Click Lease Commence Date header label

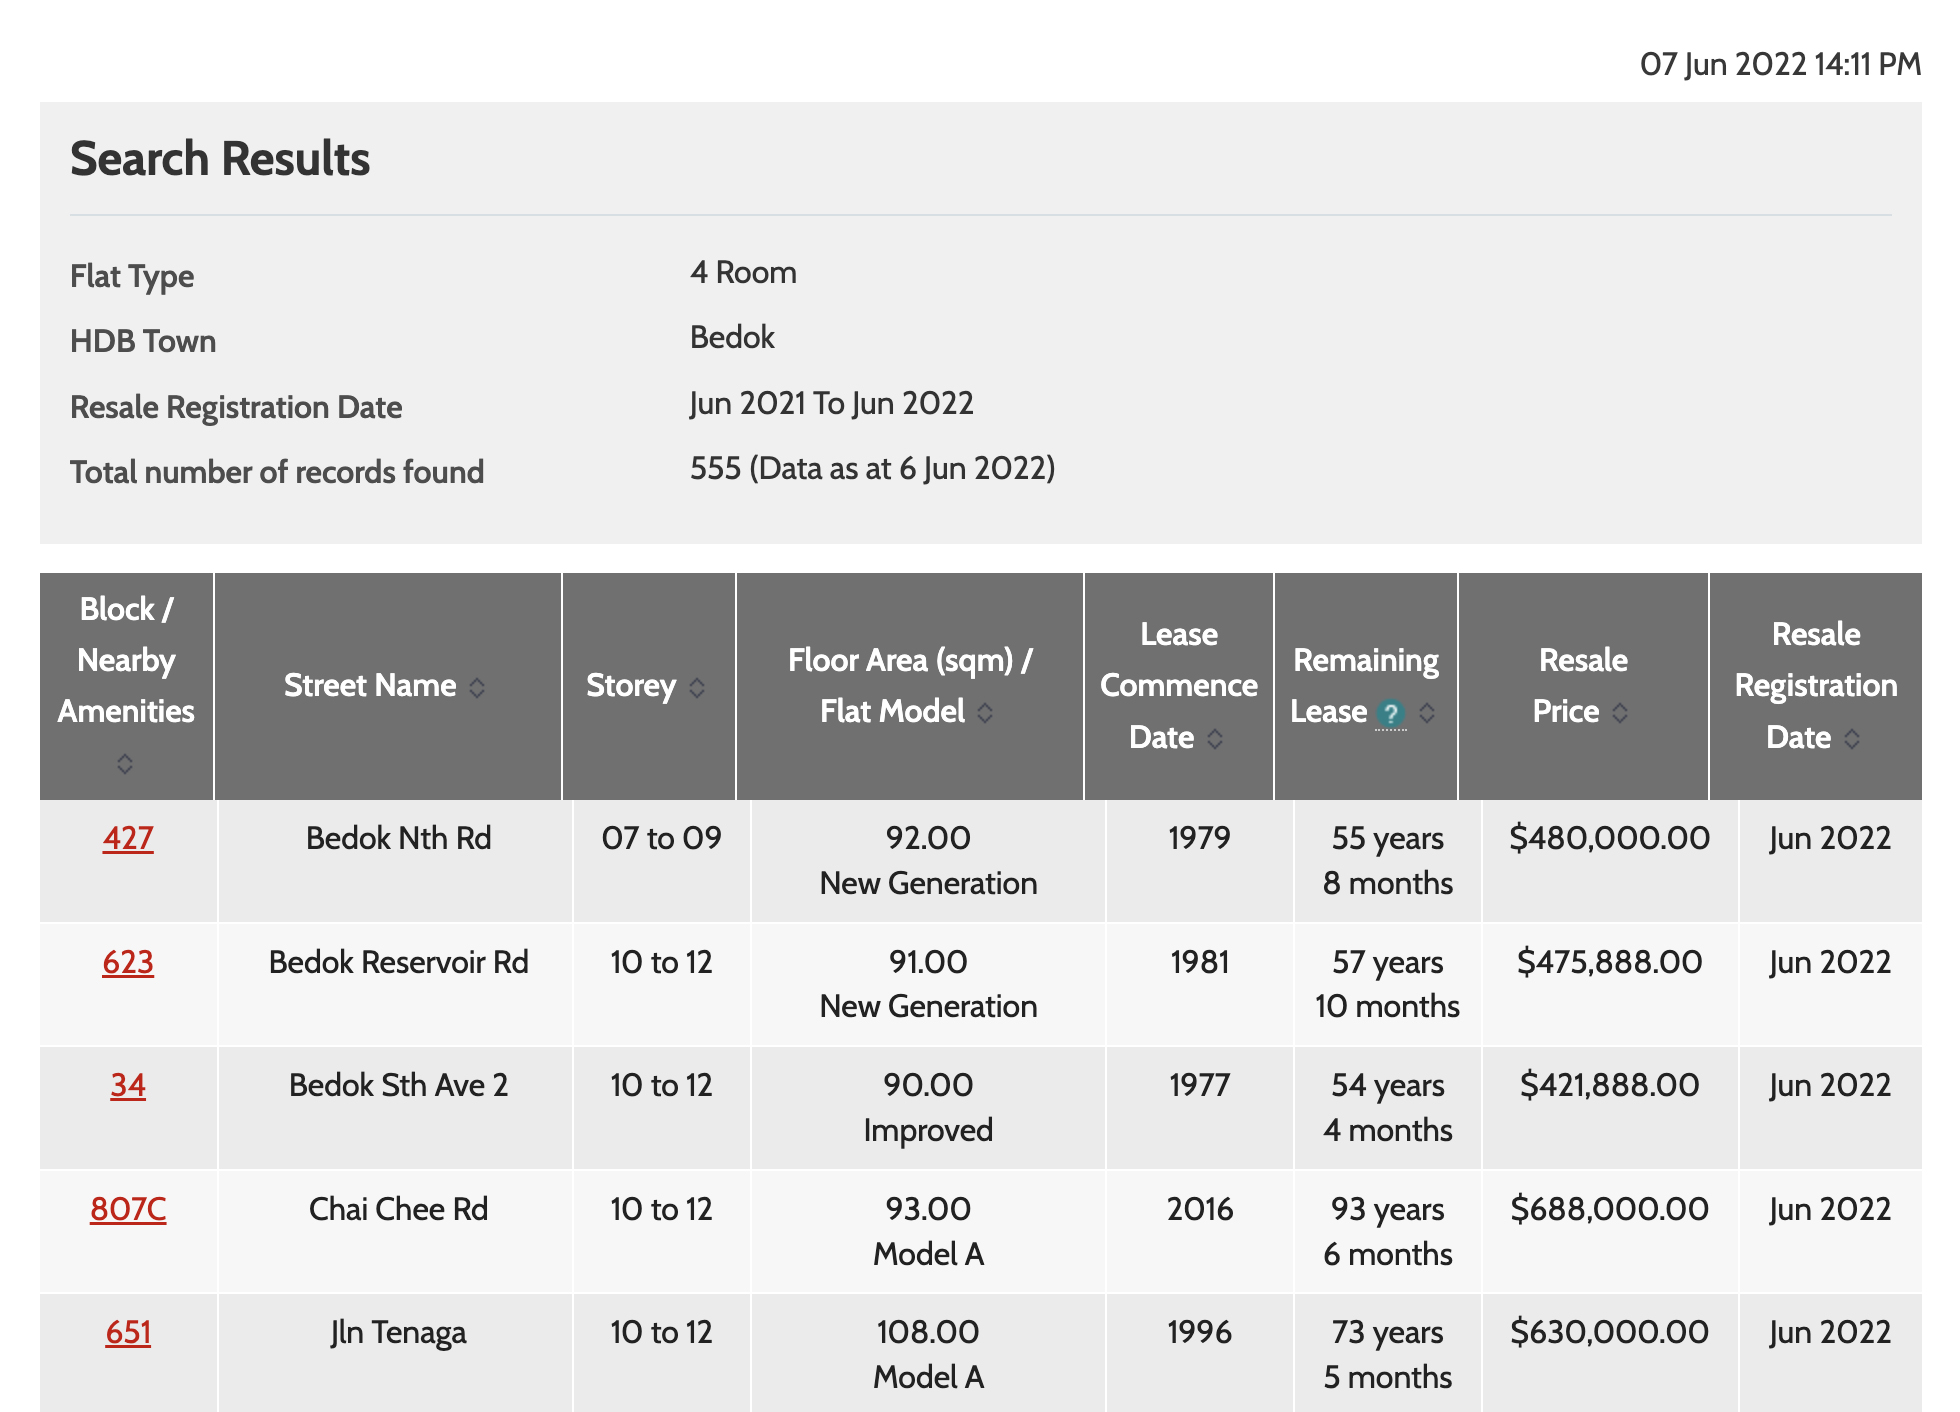coord(1179,686)
